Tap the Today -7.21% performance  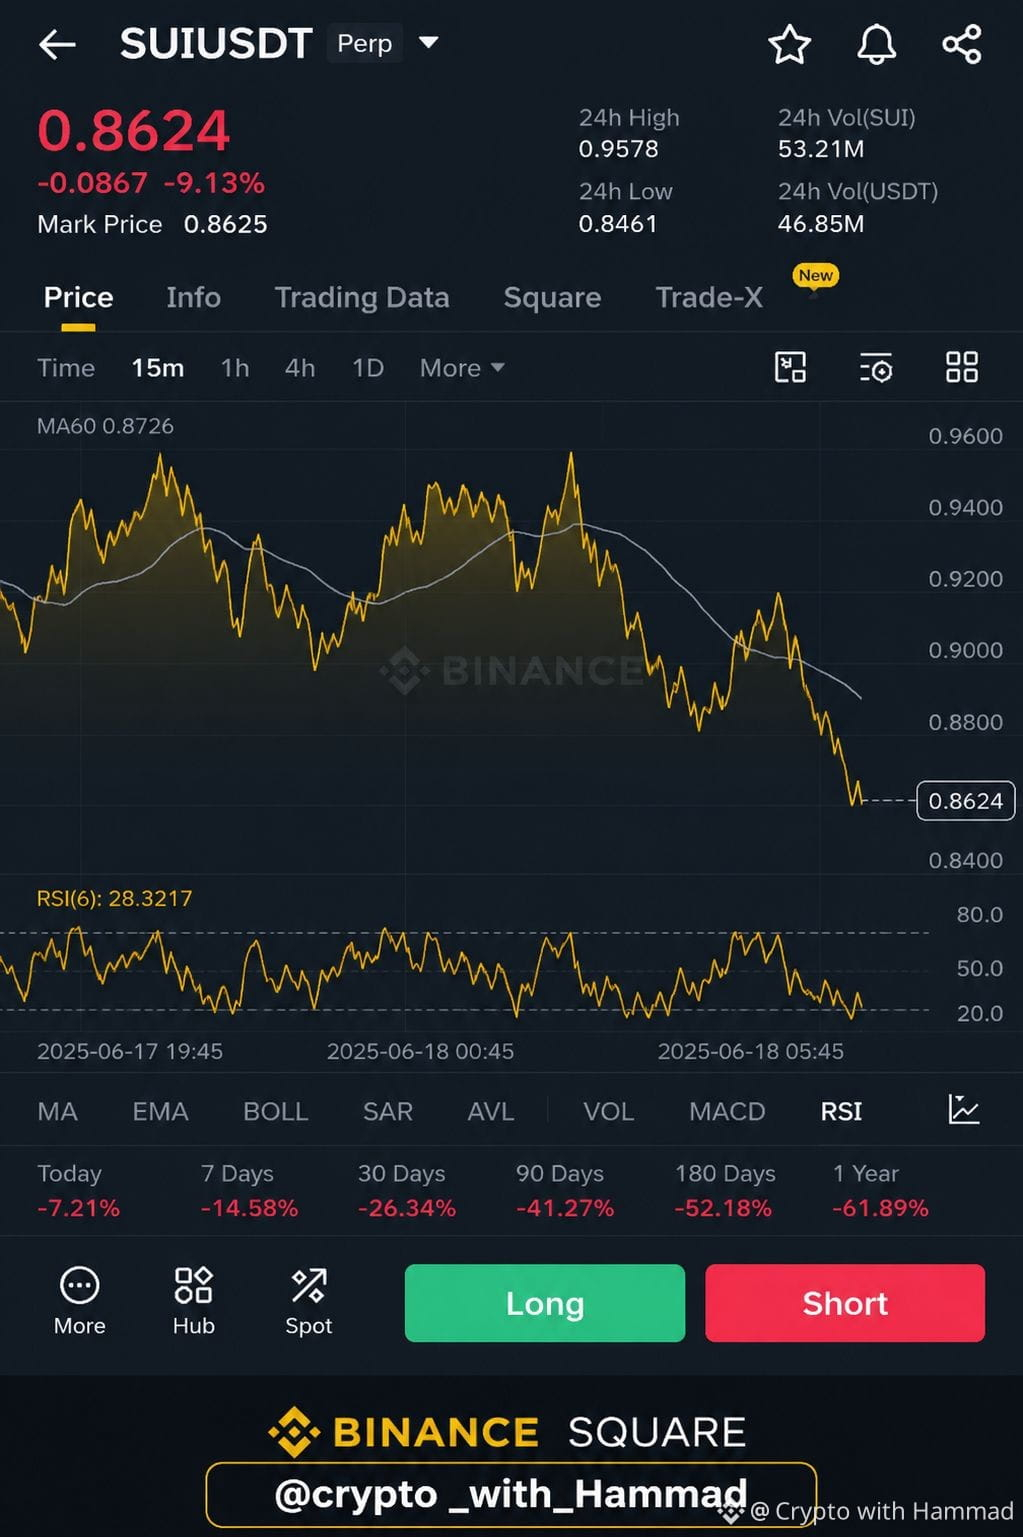78,1191
